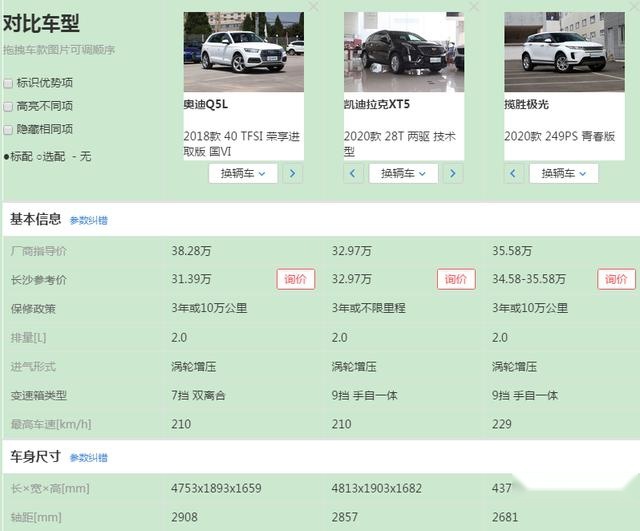Viewport: 640px width, 531px height.
Task: Open the Audi Q5L car photo
Action: click(244, 52)
